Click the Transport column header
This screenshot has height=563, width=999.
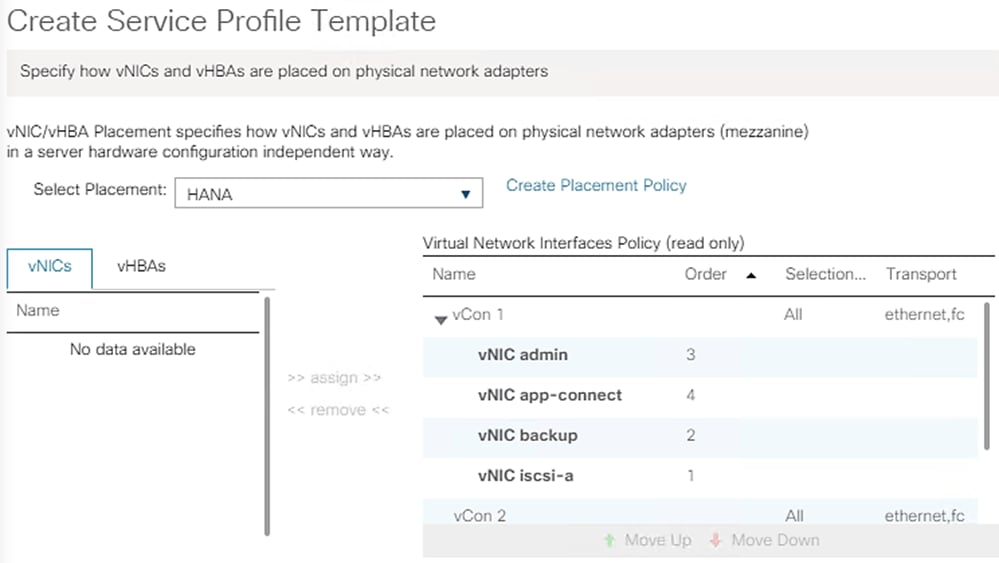921,274
